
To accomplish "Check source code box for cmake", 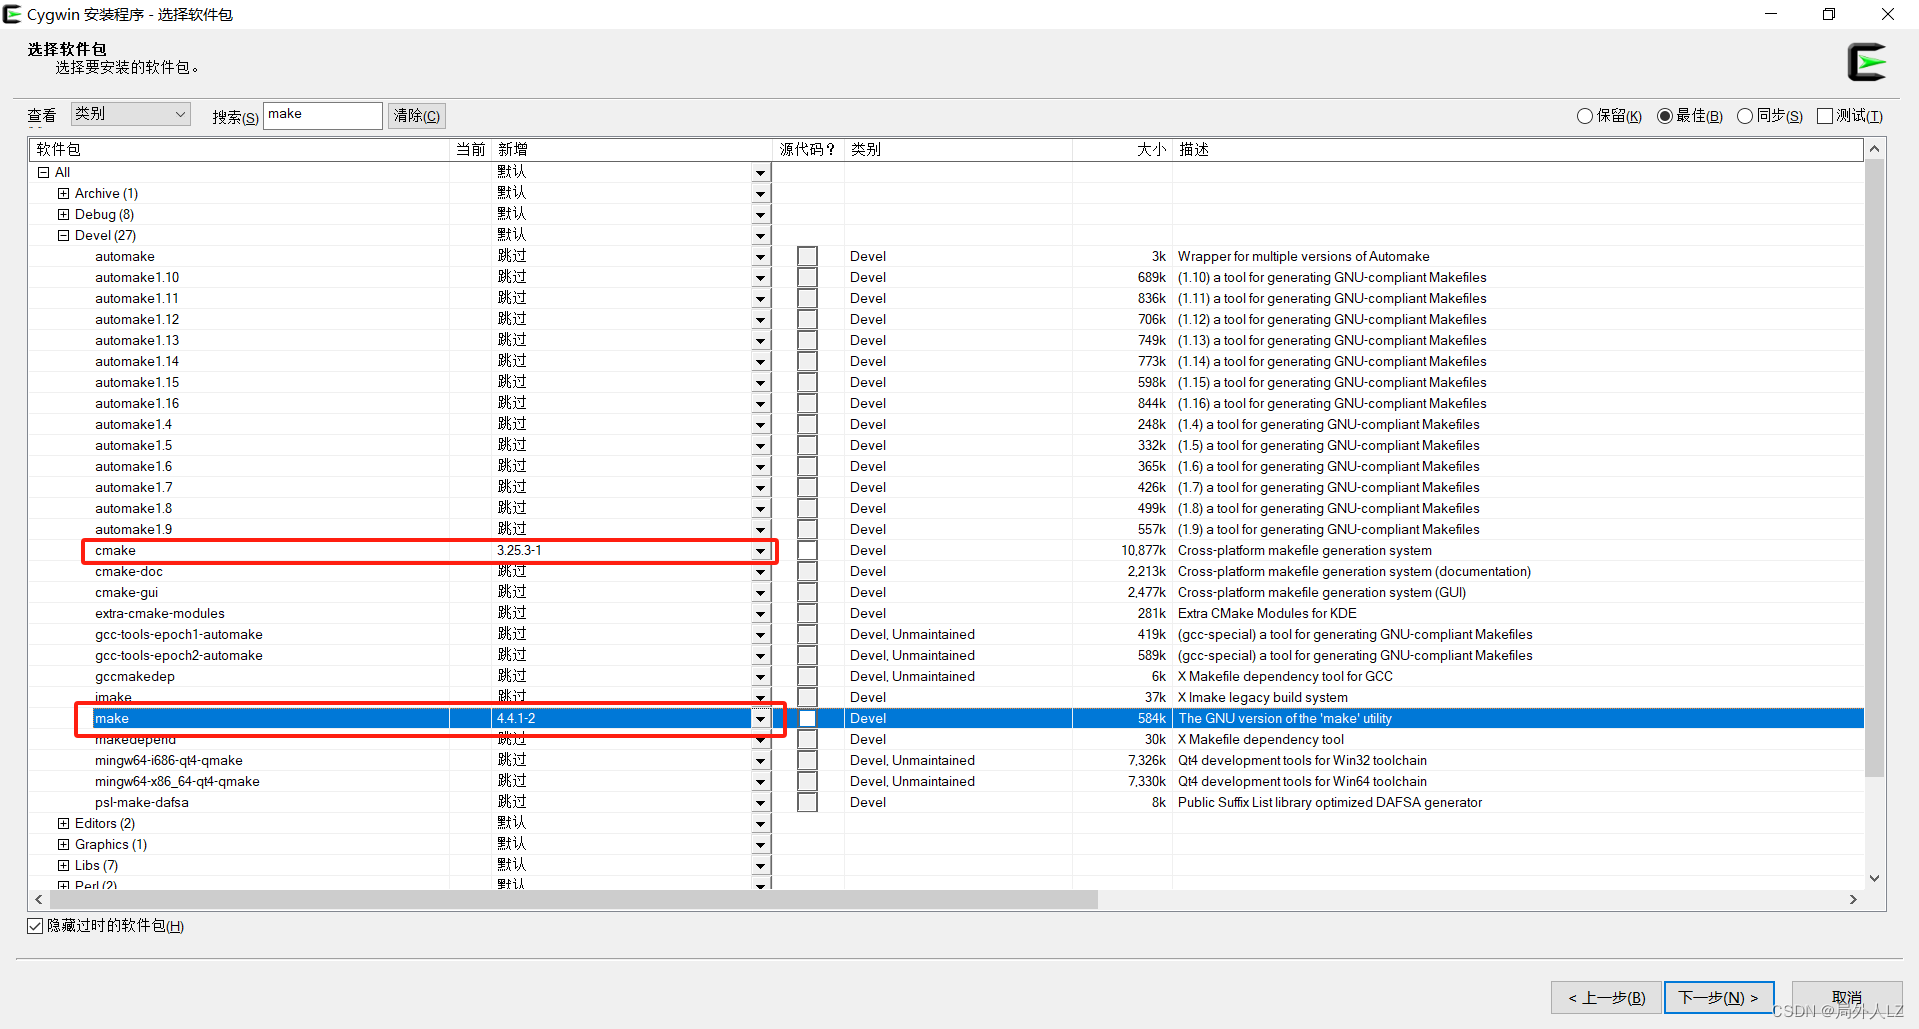I will coord(807,551).
